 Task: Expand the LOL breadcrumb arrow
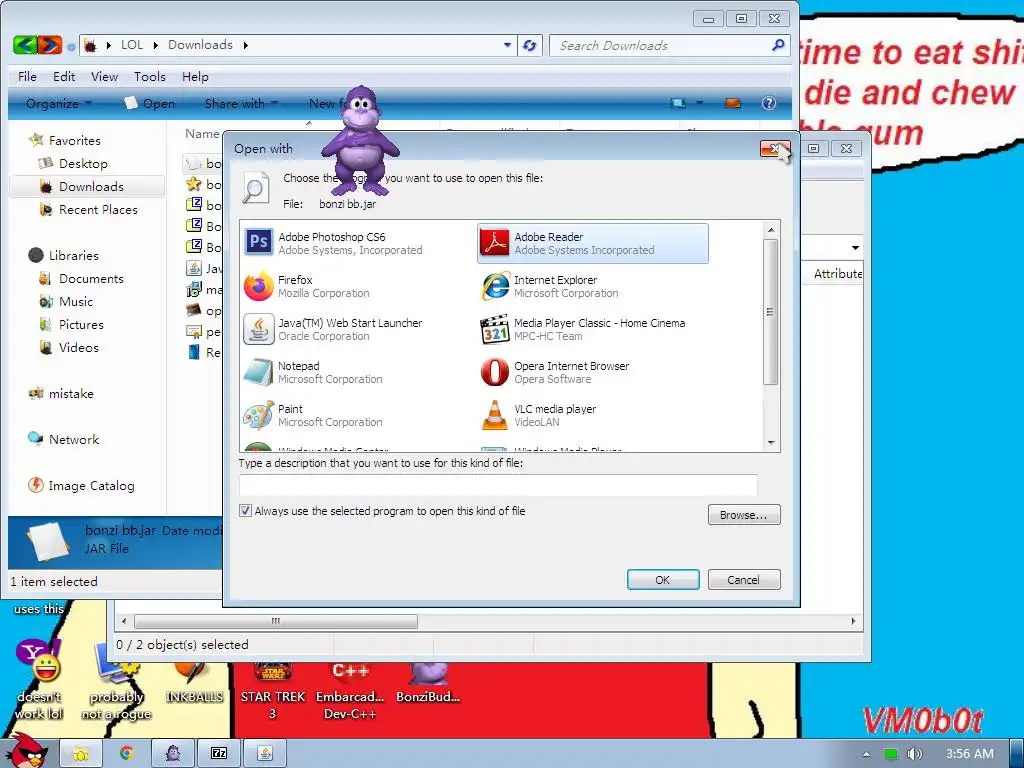coord(155,45)
